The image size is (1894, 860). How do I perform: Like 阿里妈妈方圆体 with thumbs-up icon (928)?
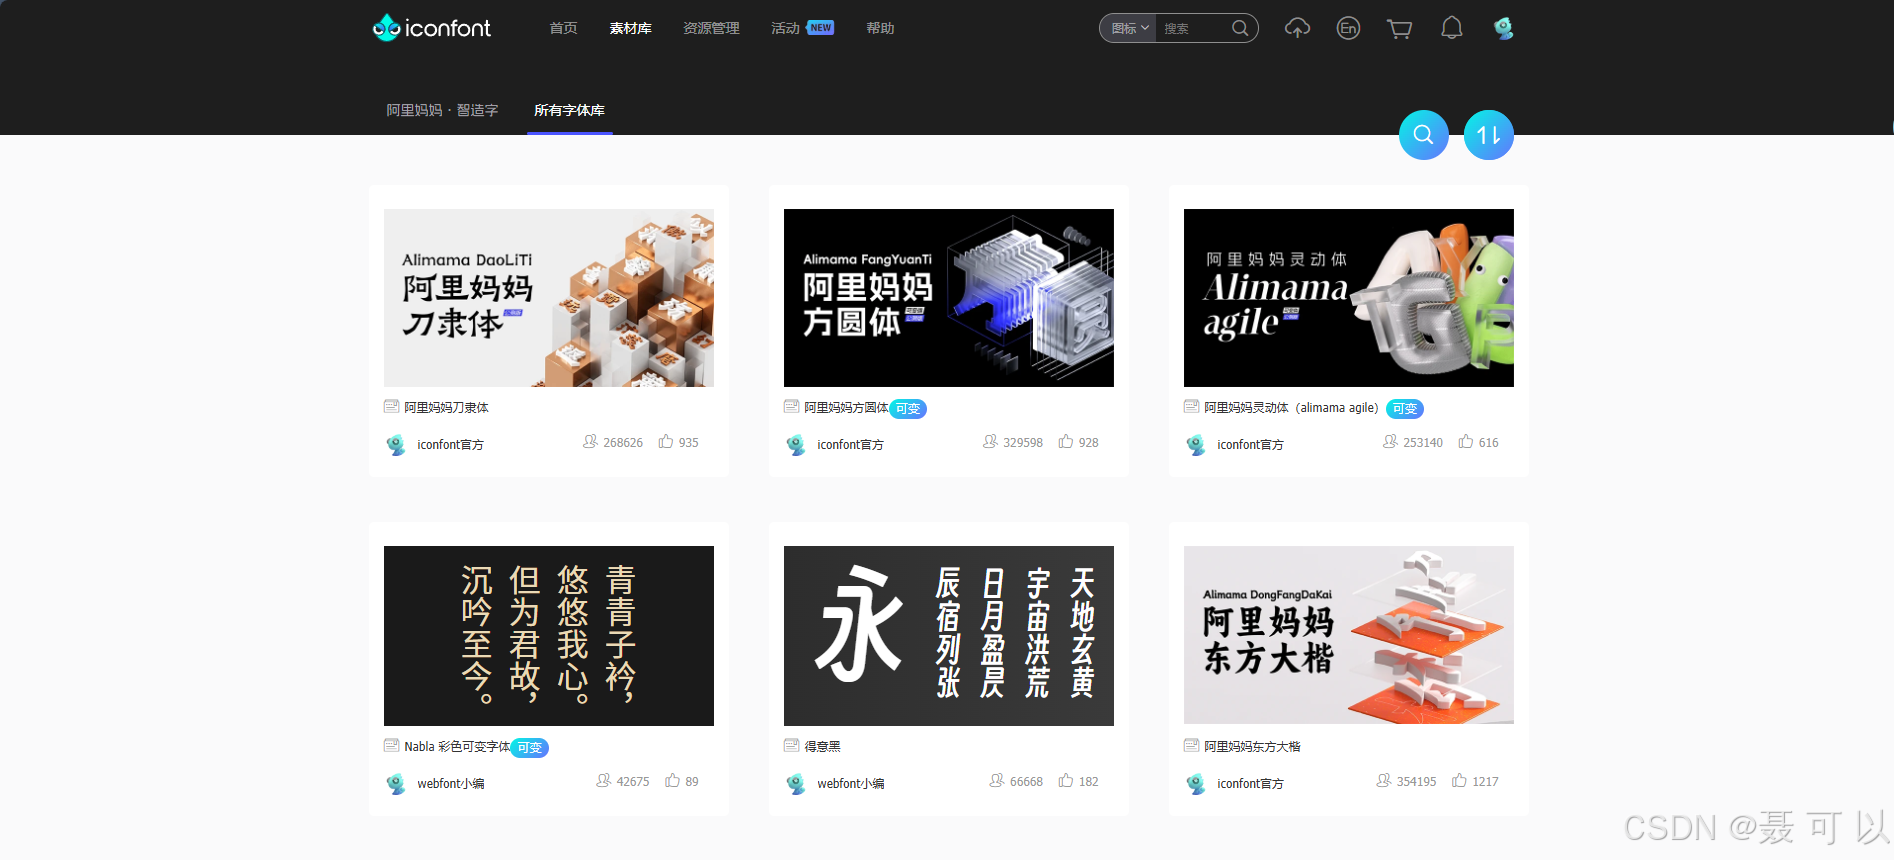click(x=1065, y=441)
